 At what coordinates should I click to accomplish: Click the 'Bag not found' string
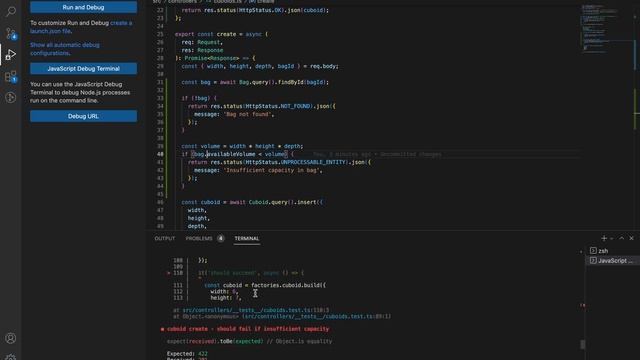point(248,114)
